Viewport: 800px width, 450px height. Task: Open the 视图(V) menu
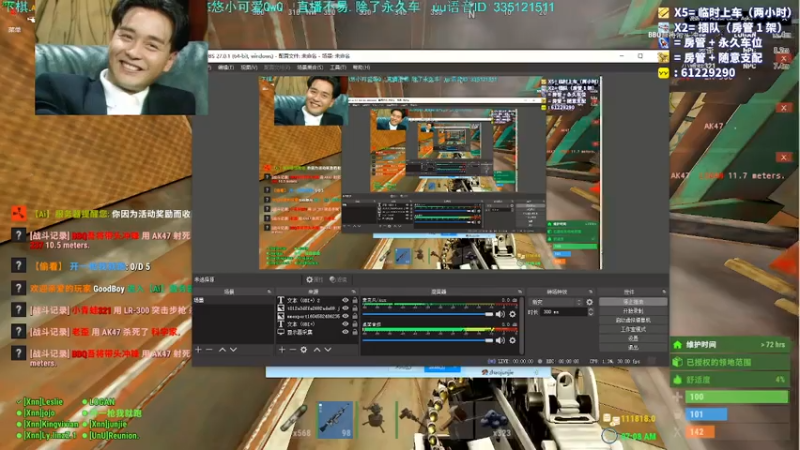click(249, 67)
